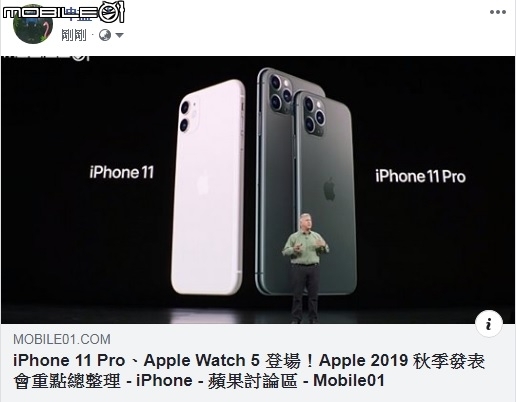
Task: Click the "蘋果討論區 - Mobile01" title line
Action: 296,381
